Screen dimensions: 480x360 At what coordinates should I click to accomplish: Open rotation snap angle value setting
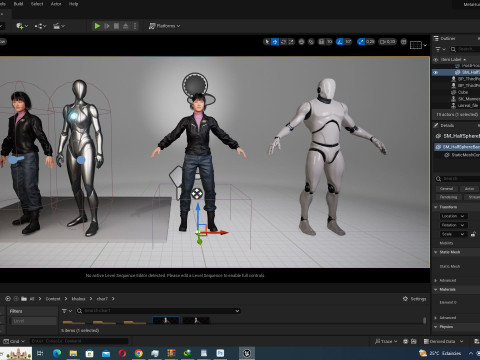pos(348,42)
